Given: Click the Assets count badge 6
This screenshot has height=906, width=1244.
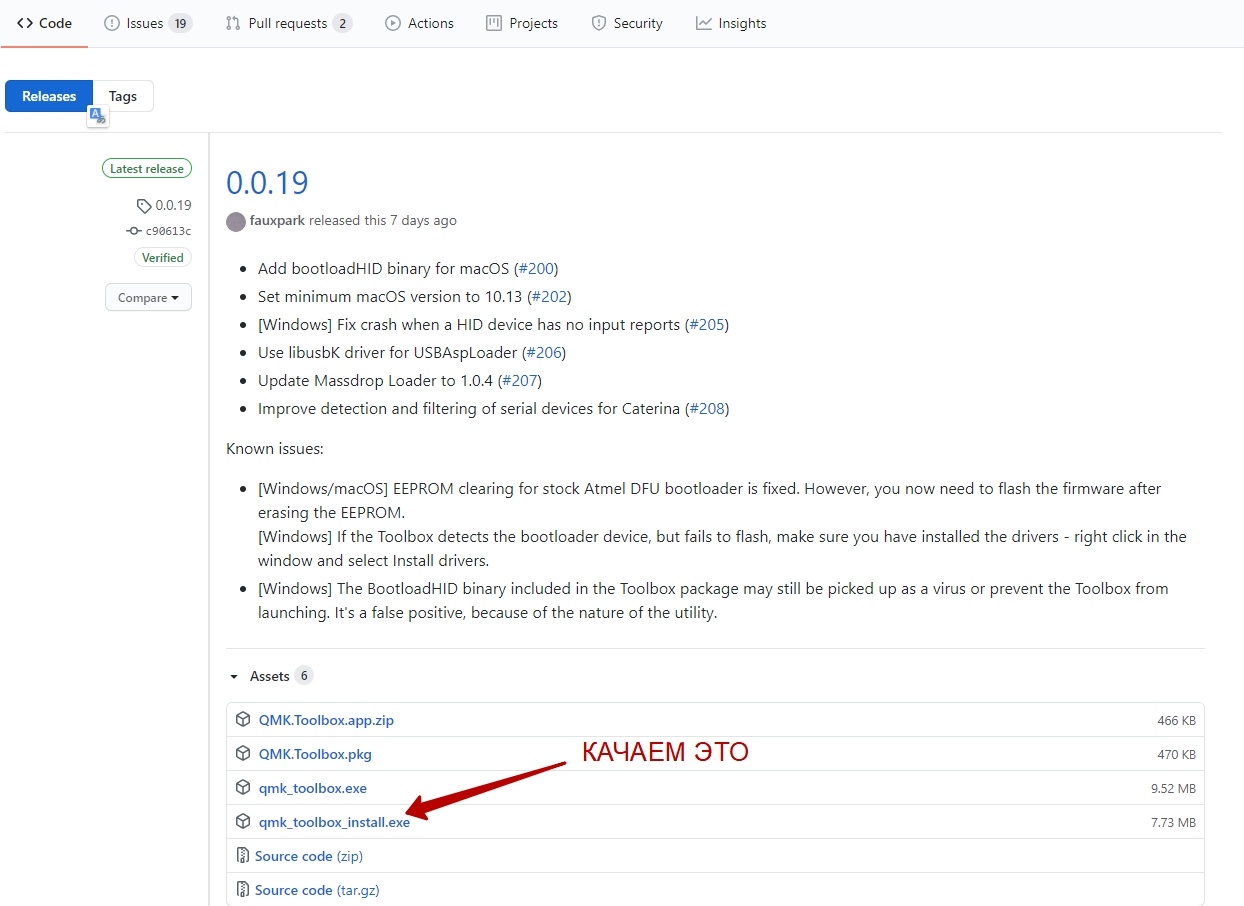Looking at the screenshot, I should coord(304,676).
